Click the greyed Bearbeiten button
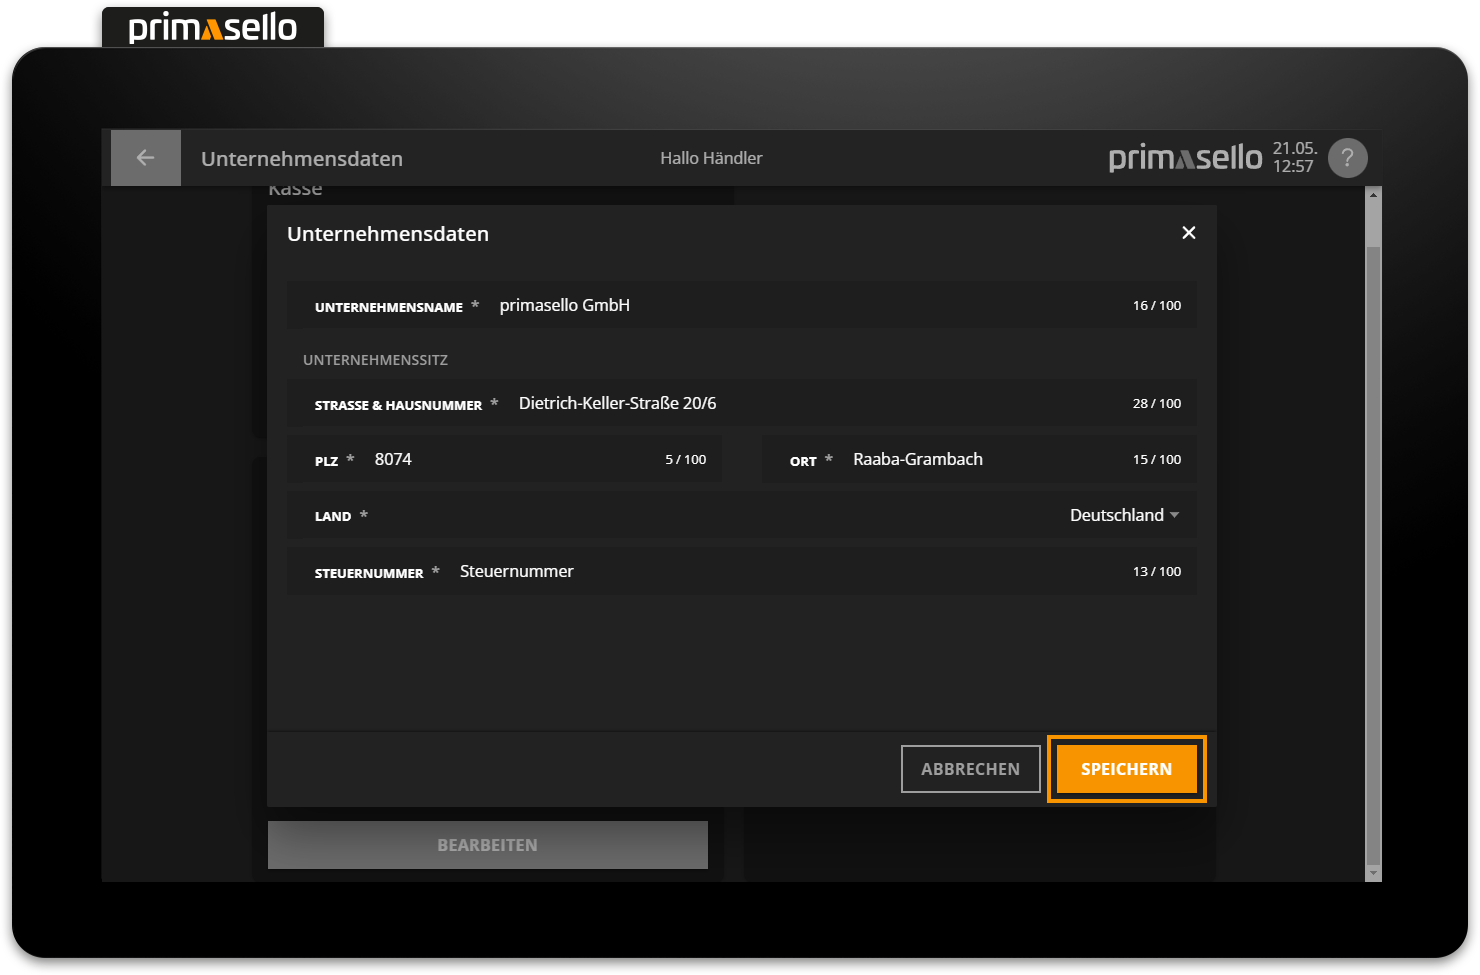 (x=487, y=845)
